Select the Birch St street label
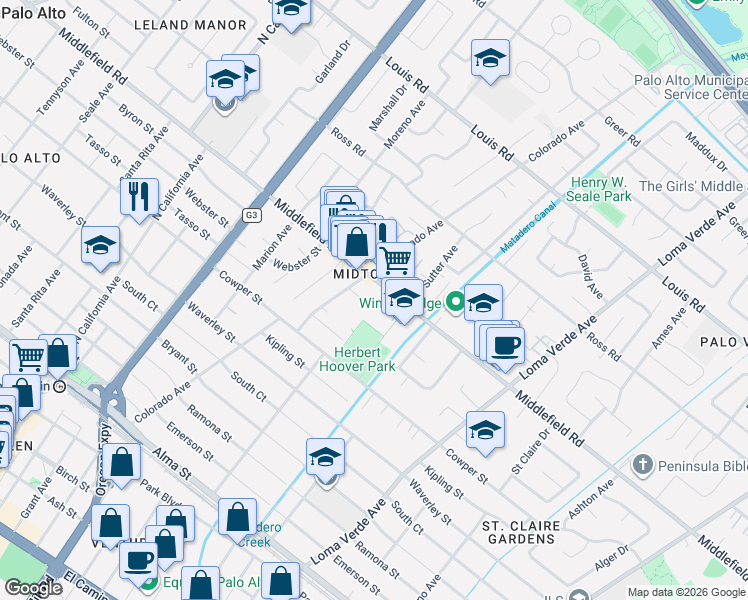This screenshot has height=600, width=748. (x=72, y=478)
